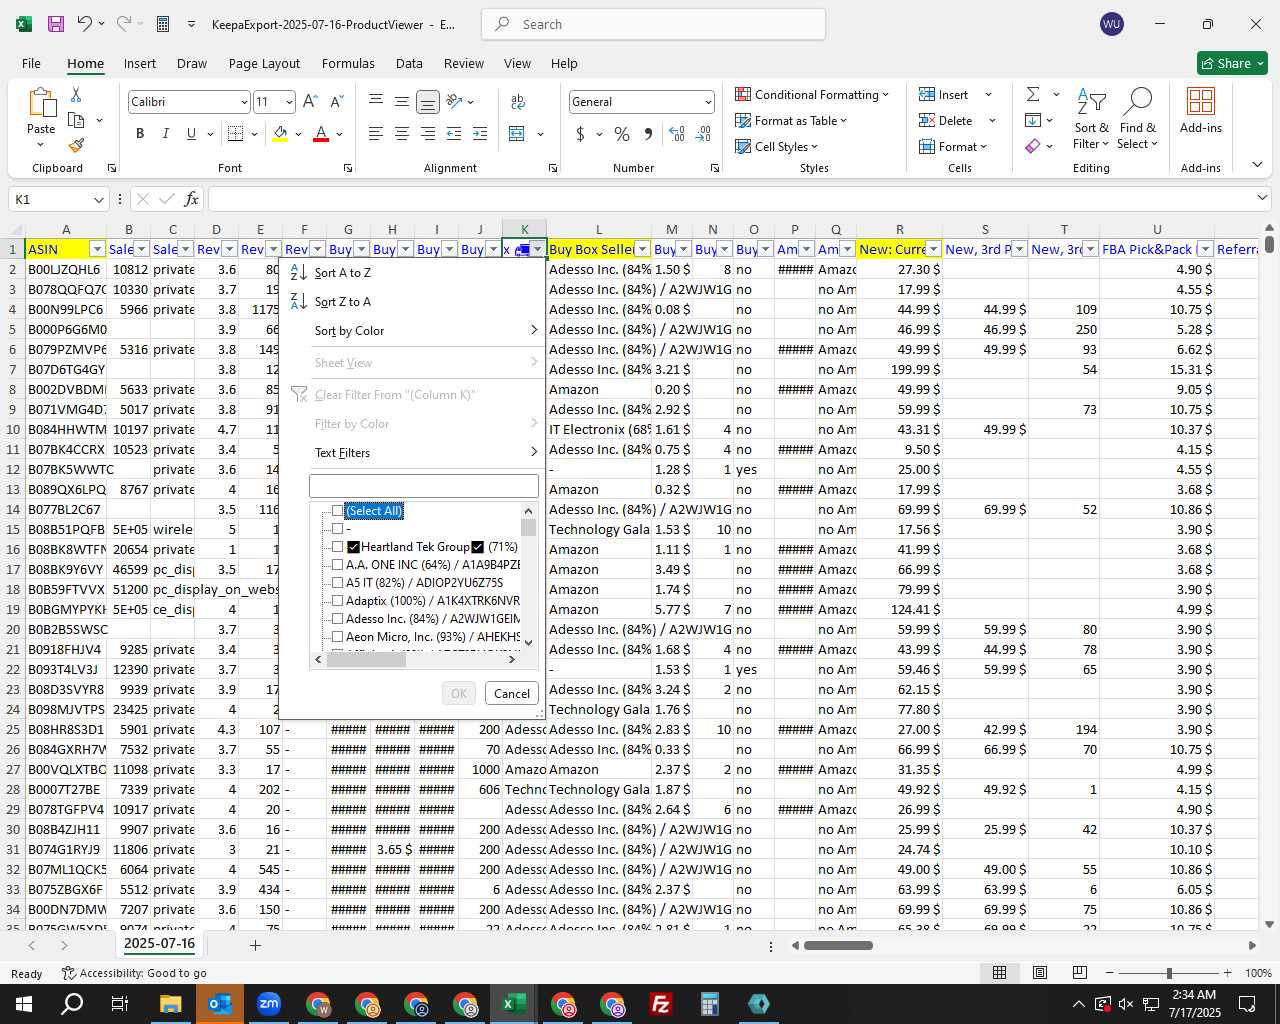Image resolution: width=1280 pixels, height=1024 pixels.
Task: Apply Top Align to cells
Action: point(376,101)
